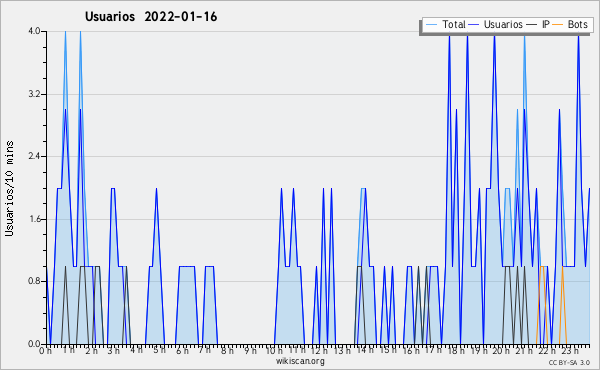Image resolution: width=600 pixels, height=370 pixels.
Task: Click the 'CC BY-SA 3.0' license text
Action: (569, 363)
